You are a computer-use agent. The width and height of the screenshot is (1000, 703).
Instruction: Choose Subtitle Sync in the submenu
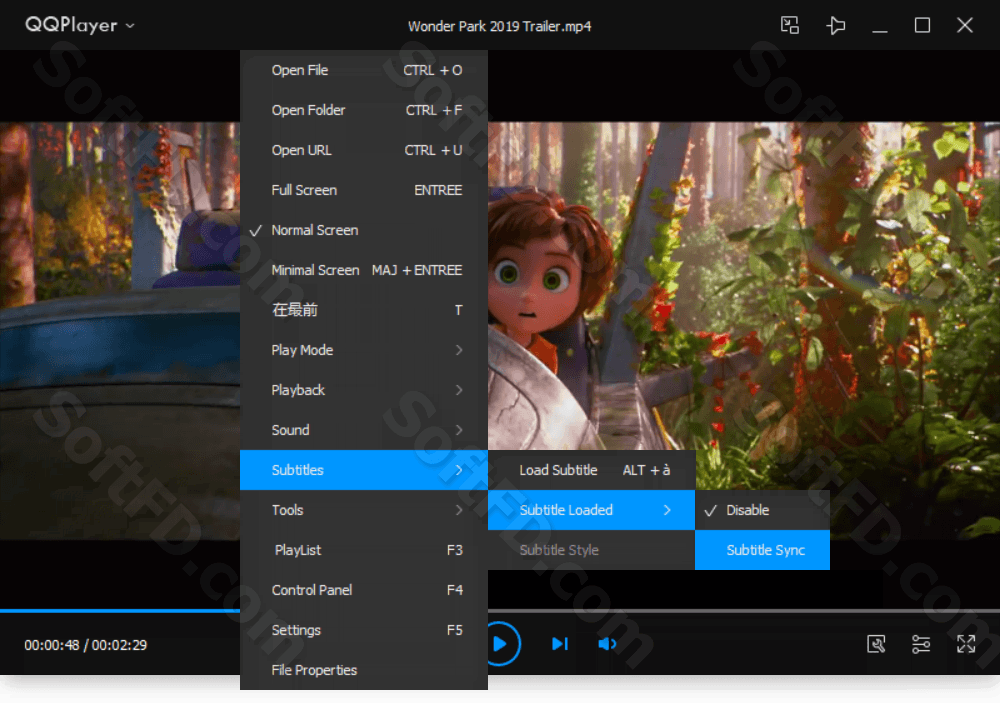[x=762, y=550]
